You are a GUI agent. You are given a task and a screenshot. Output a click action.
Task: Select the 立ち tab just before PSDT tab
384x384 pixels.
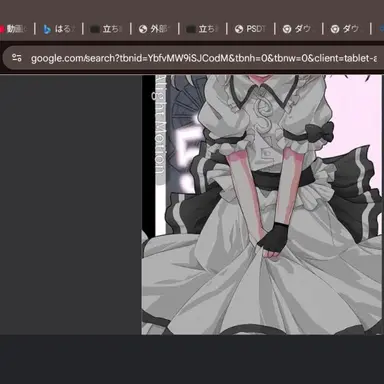tap(202, 29)
